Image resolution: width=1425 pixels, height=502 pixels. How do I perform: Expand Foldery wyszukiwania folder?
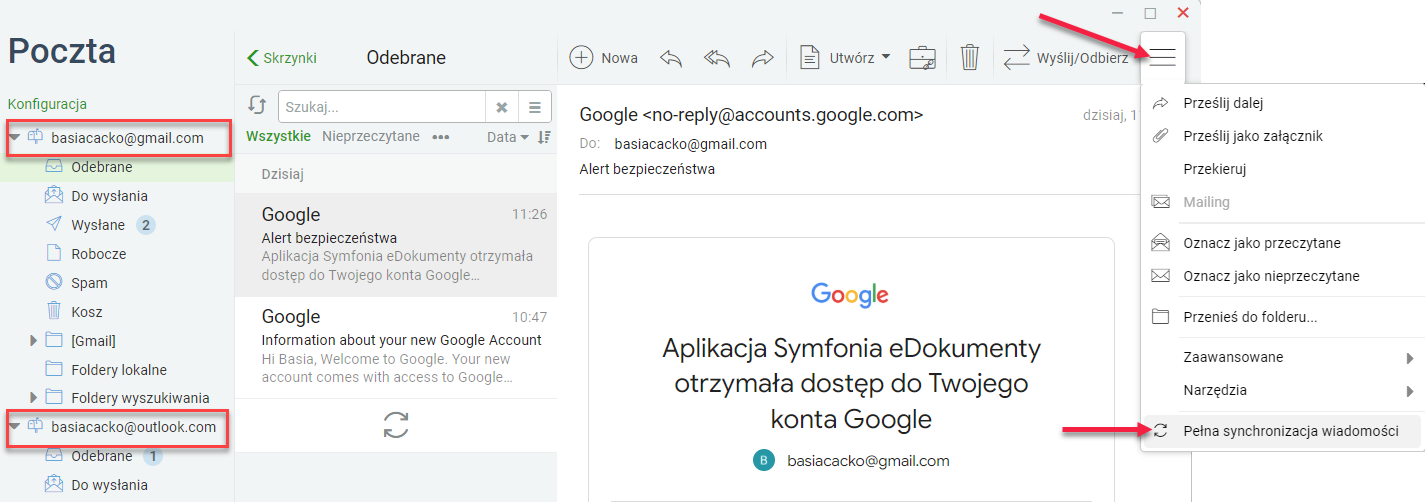click(35, 398)
